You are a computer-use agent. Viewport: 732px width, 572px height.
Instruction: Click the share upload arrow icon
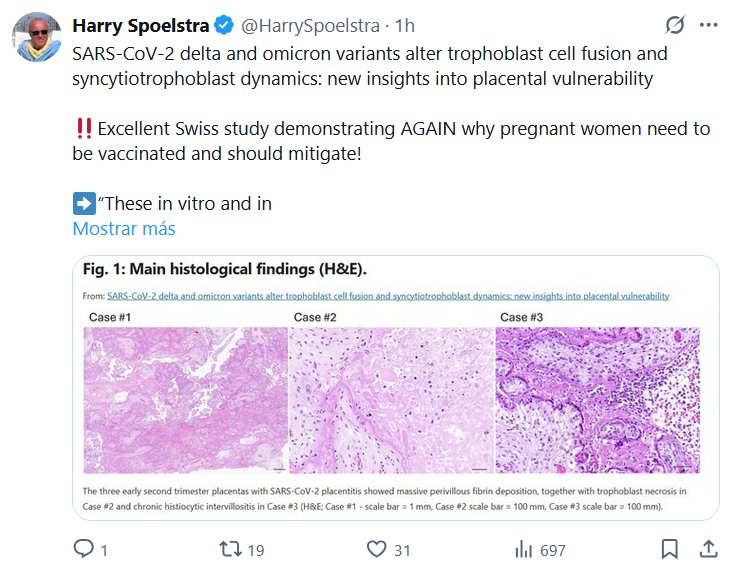click(707, 549)
